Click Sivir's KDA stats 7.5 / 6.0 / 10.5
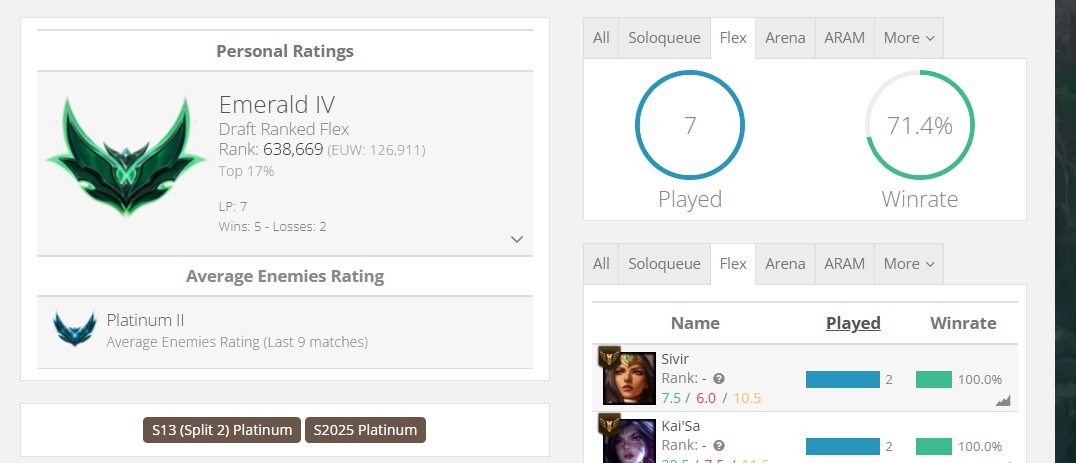 (711, 398)
